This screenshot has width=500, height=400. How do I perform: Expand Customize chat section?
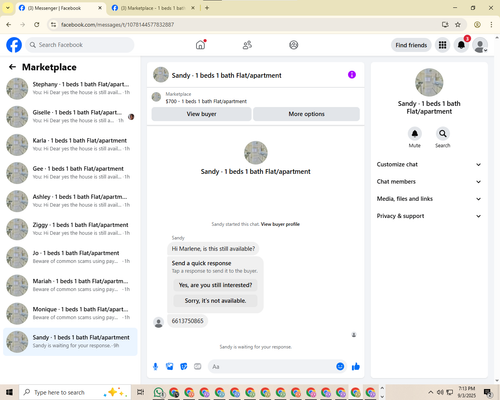(429, 164)
